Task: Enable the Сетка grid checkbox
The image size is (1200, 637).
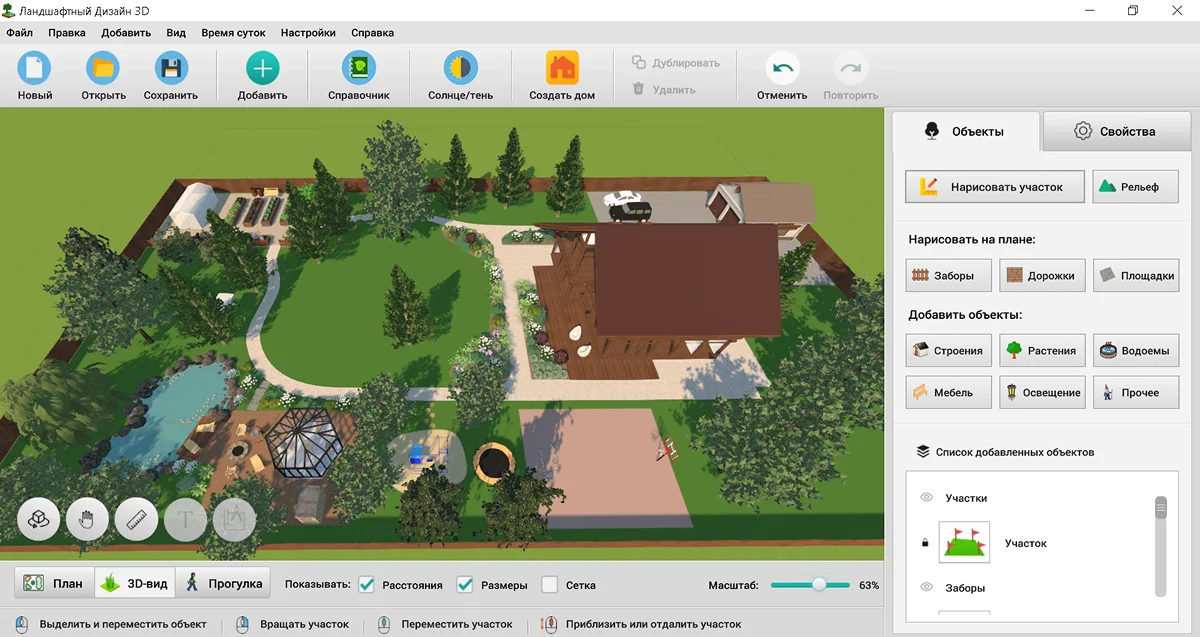Action: coord(549,585)
